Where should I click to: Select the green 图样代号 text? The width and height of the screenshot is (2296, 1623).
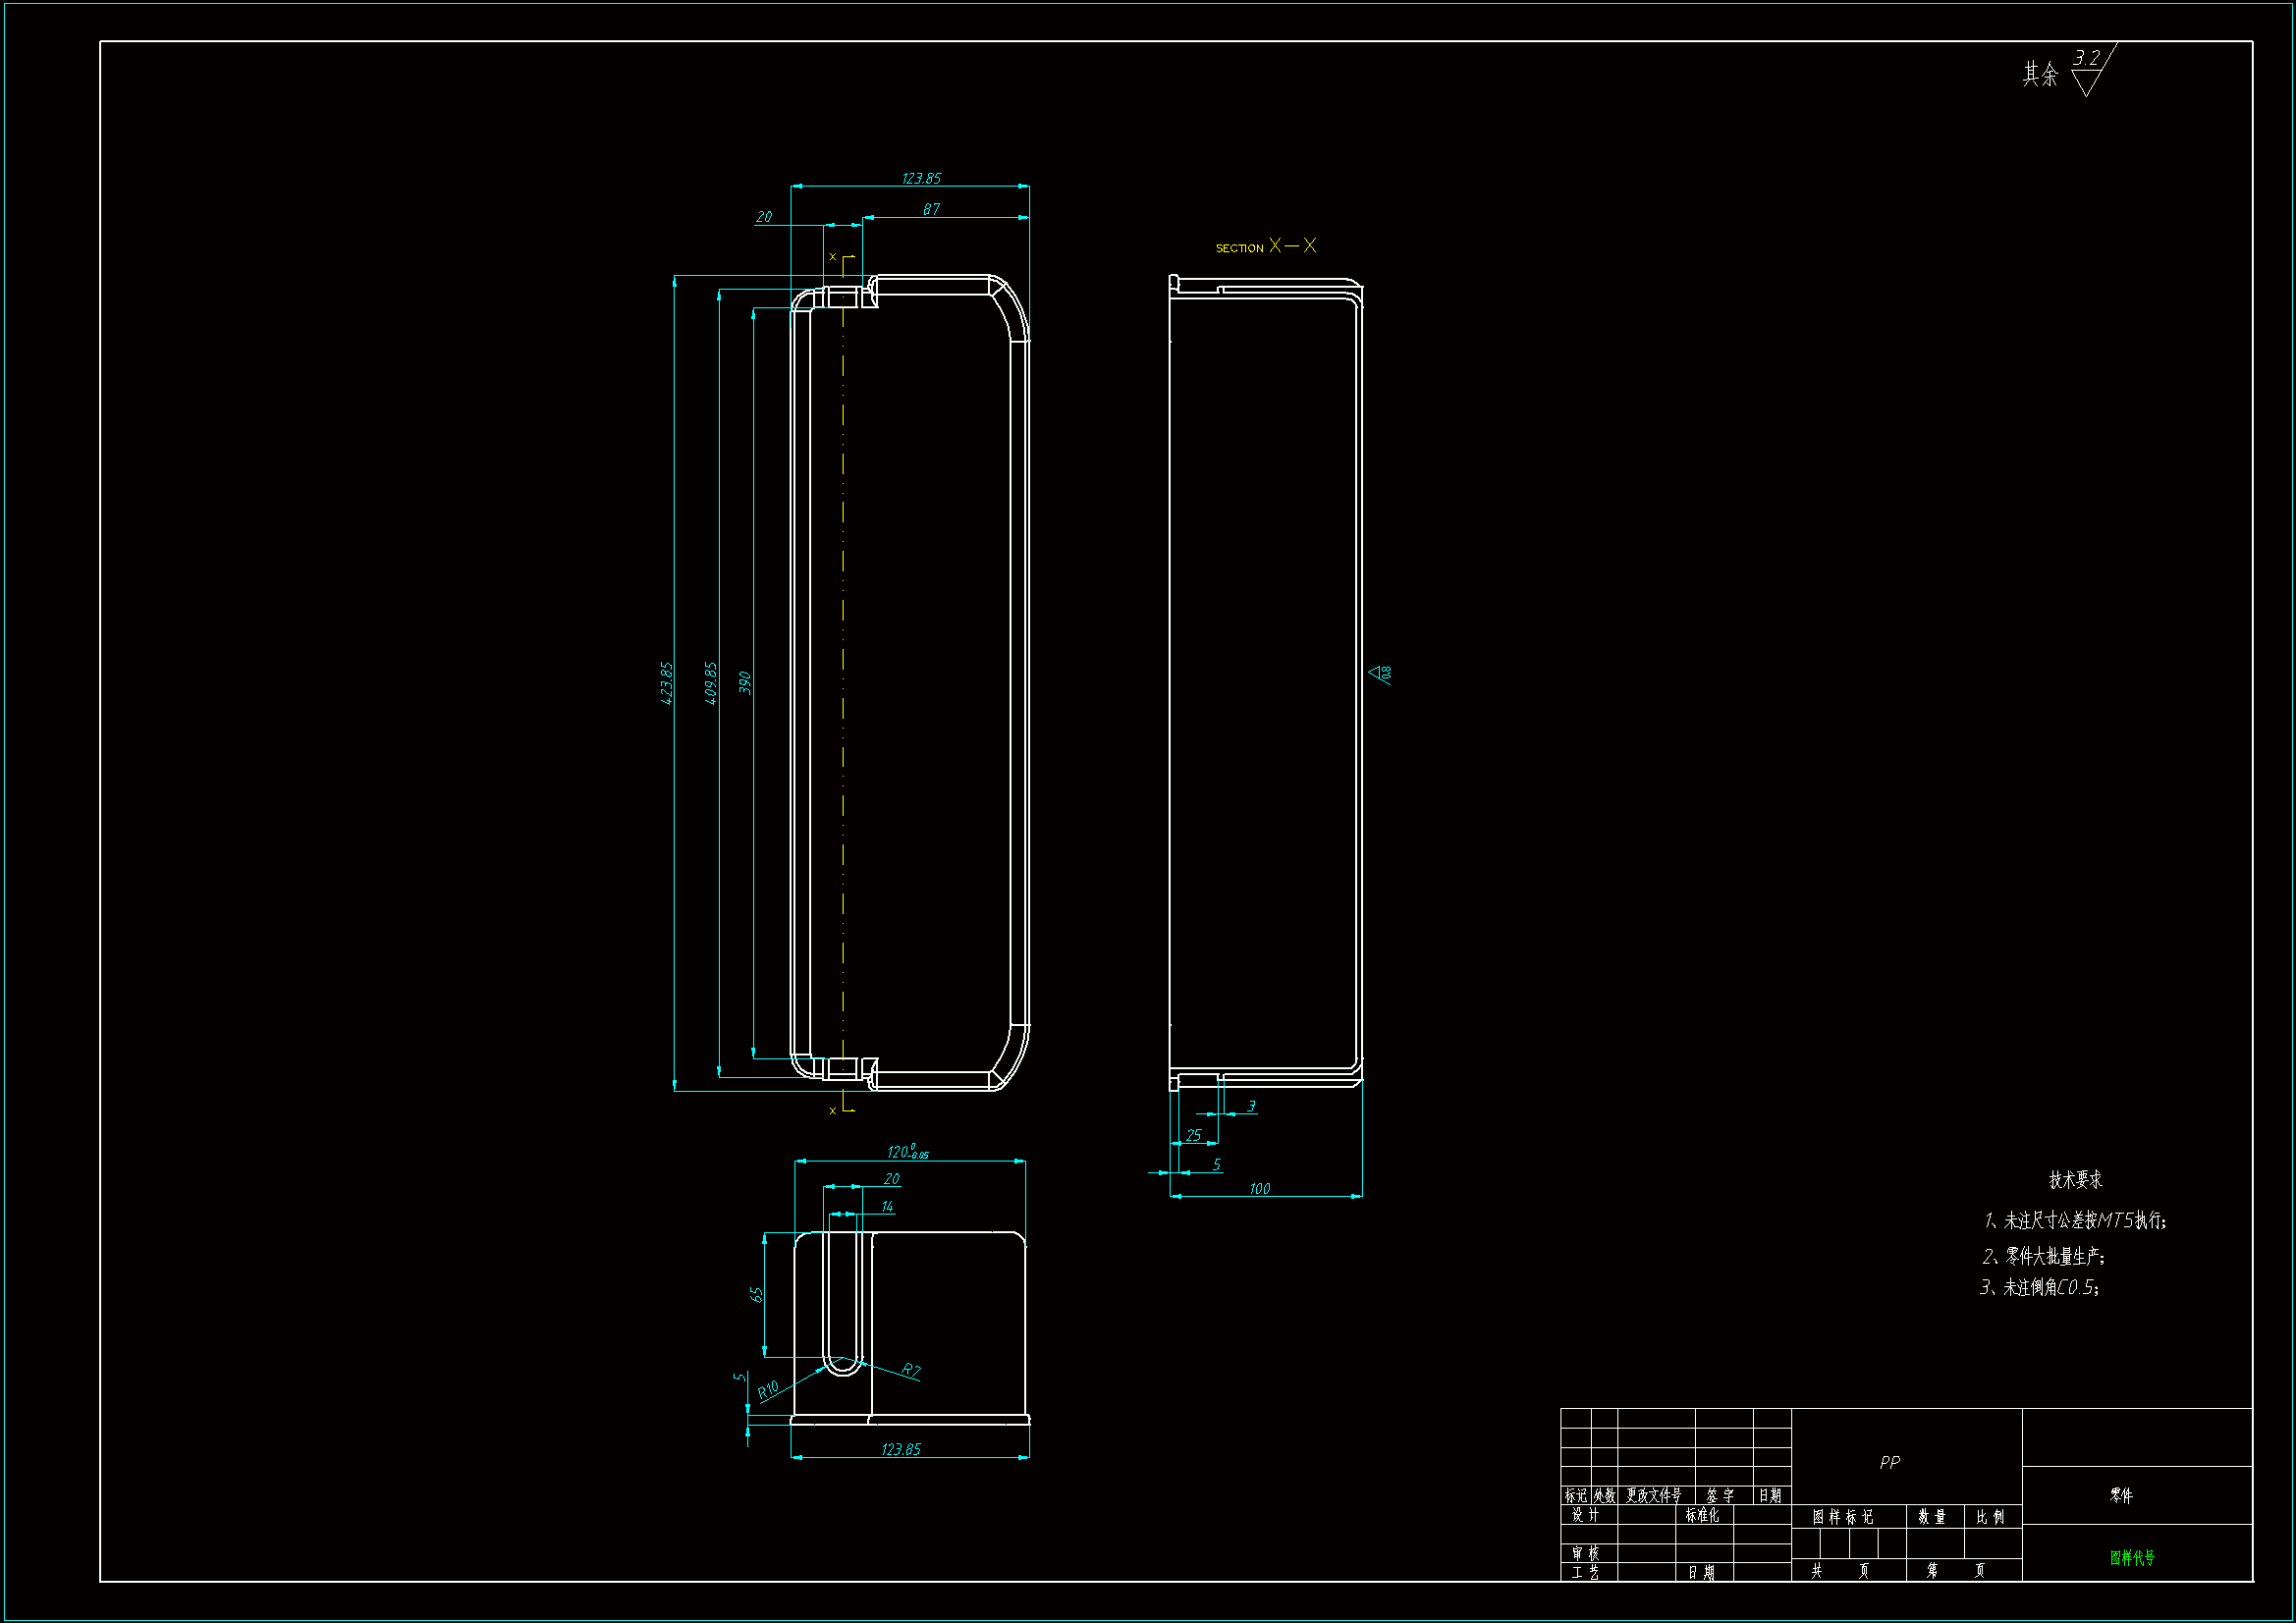(x=2132, y=1557)
